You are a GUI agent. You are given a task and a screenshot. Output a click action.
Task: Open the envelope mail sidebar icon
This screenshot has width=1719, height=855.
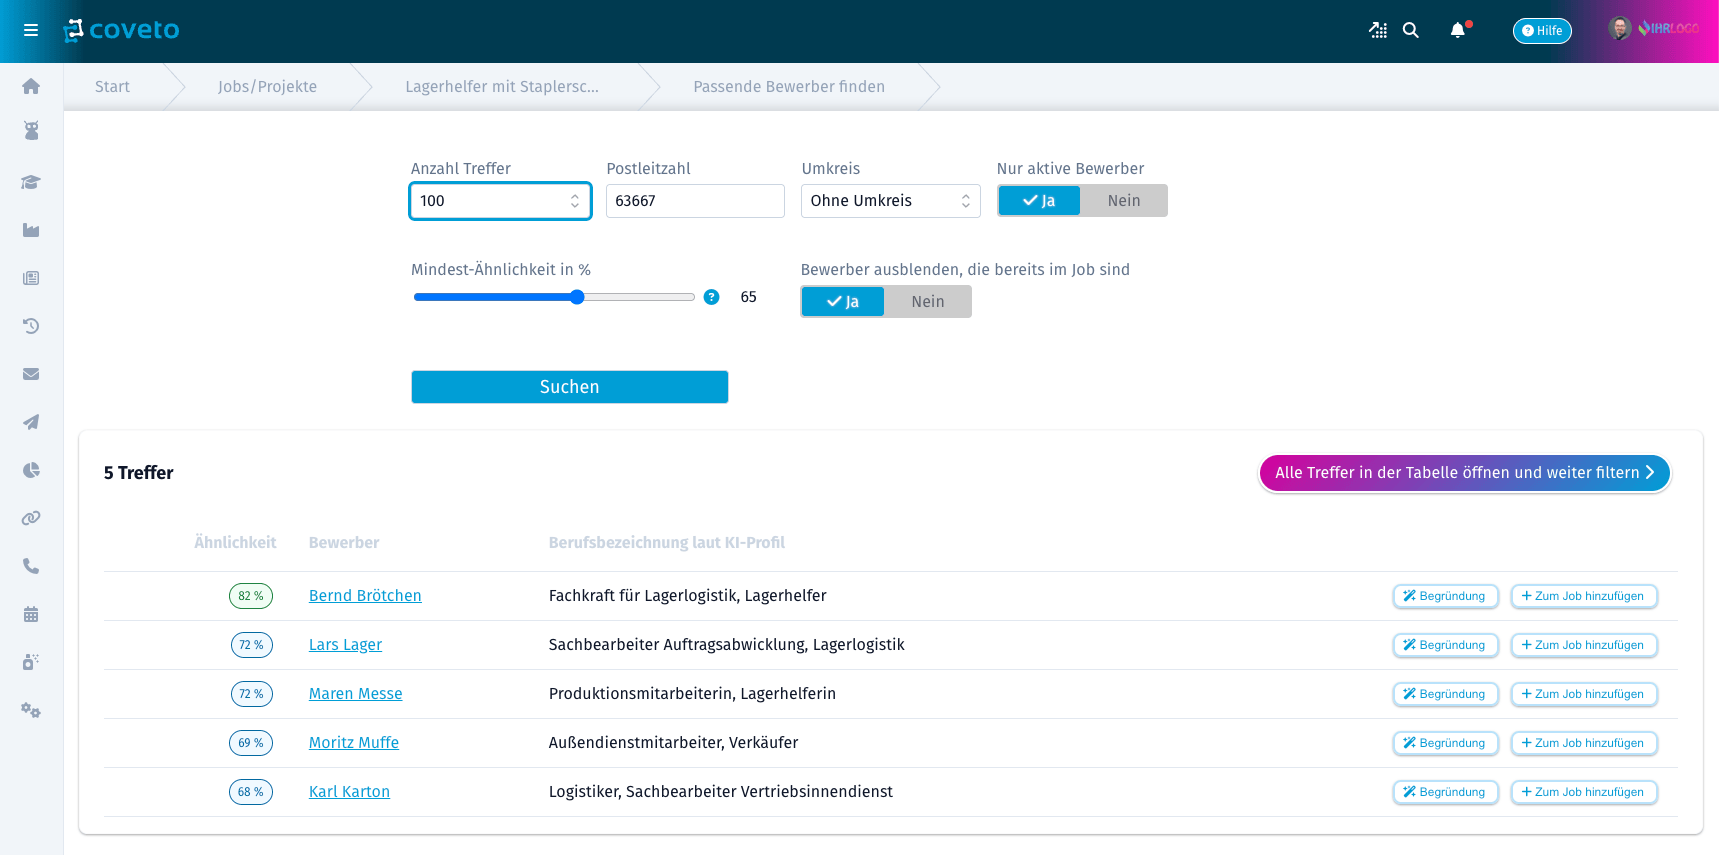click(31, 374)
